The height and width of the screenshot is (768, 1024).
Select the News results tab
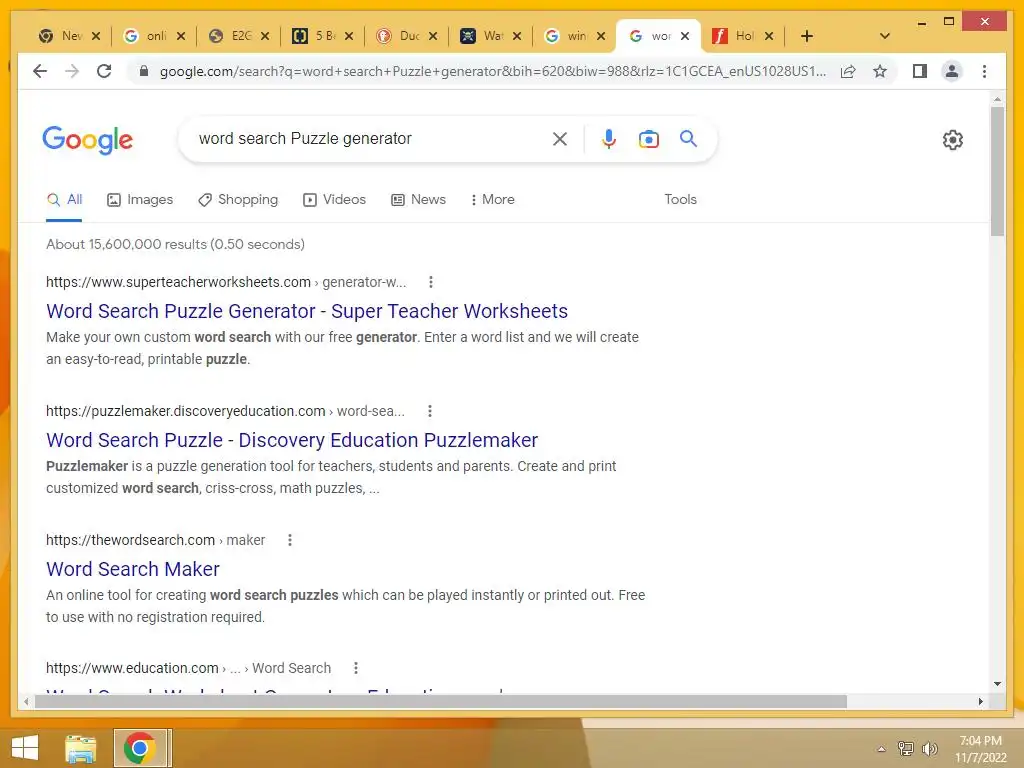[419, 199]
